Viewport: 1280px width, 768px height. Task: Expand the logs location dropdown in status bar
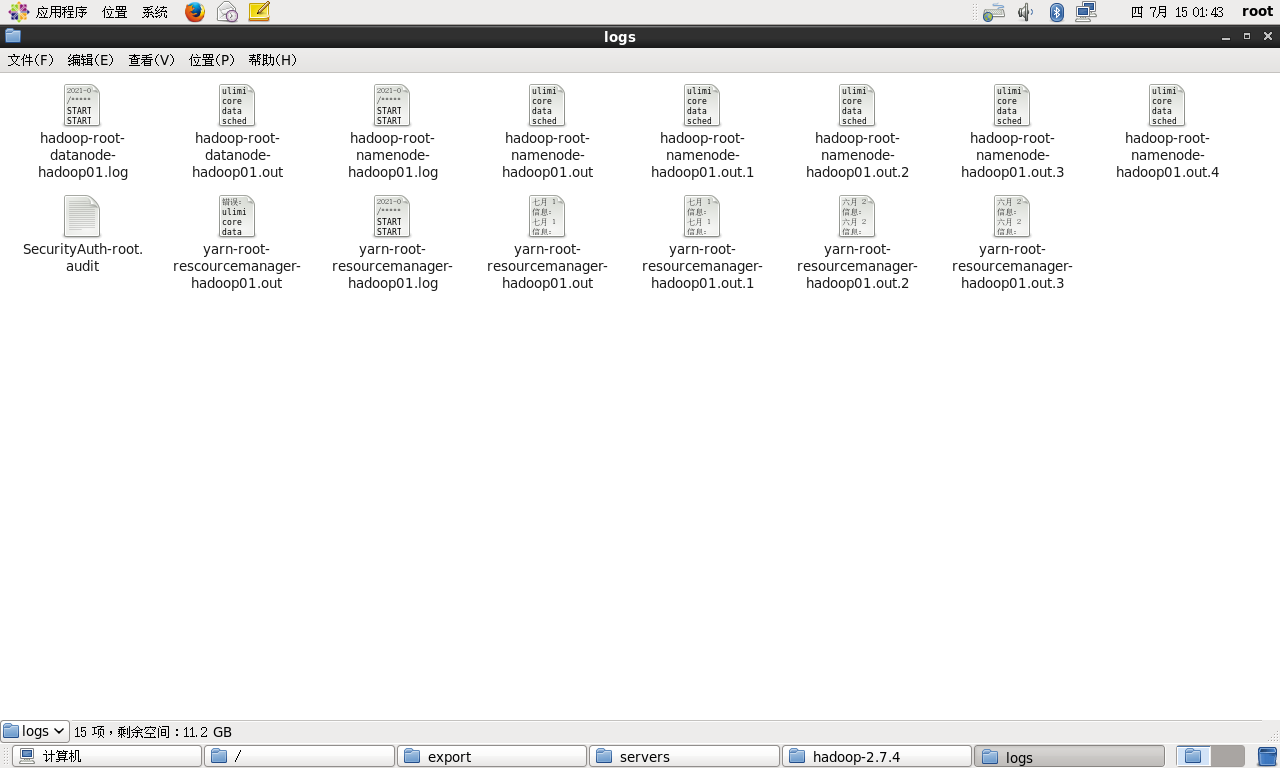pyautogui.click(x=35, y=731)
